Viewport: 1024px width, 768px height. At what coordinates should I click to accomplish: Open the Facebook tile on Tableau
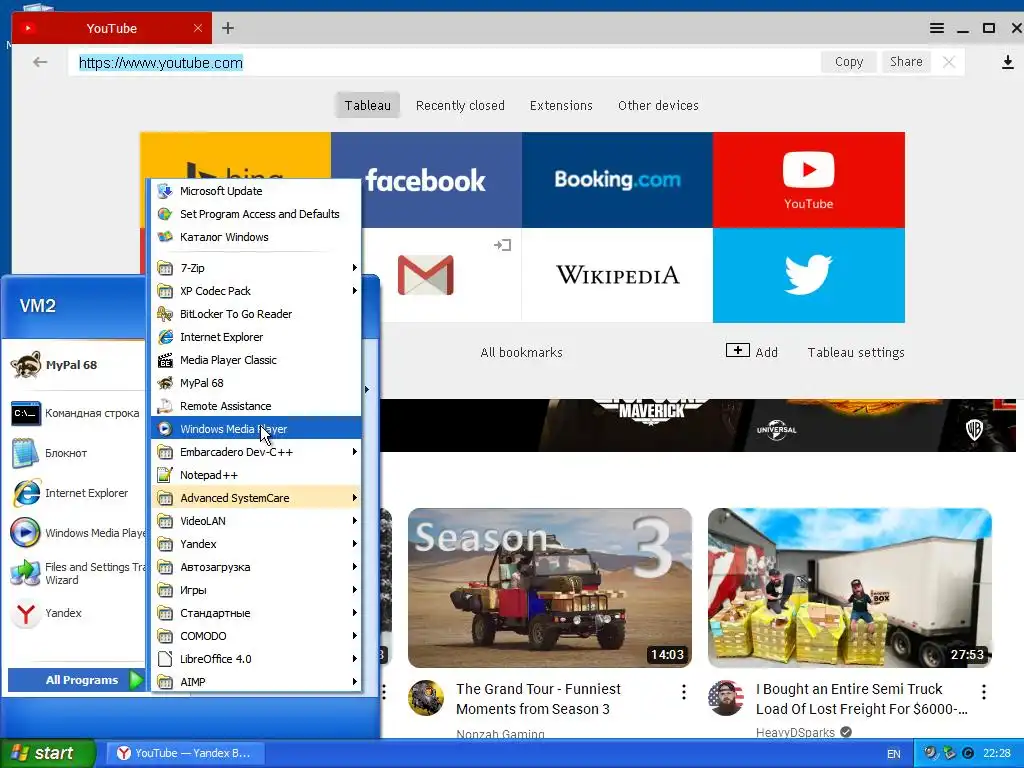click(x=426, y=180)
